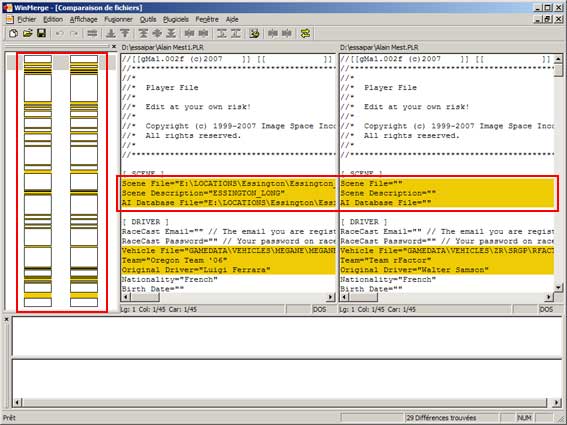567x425 pixels.
Task: Copy difference to left pane
Action: 203,34
